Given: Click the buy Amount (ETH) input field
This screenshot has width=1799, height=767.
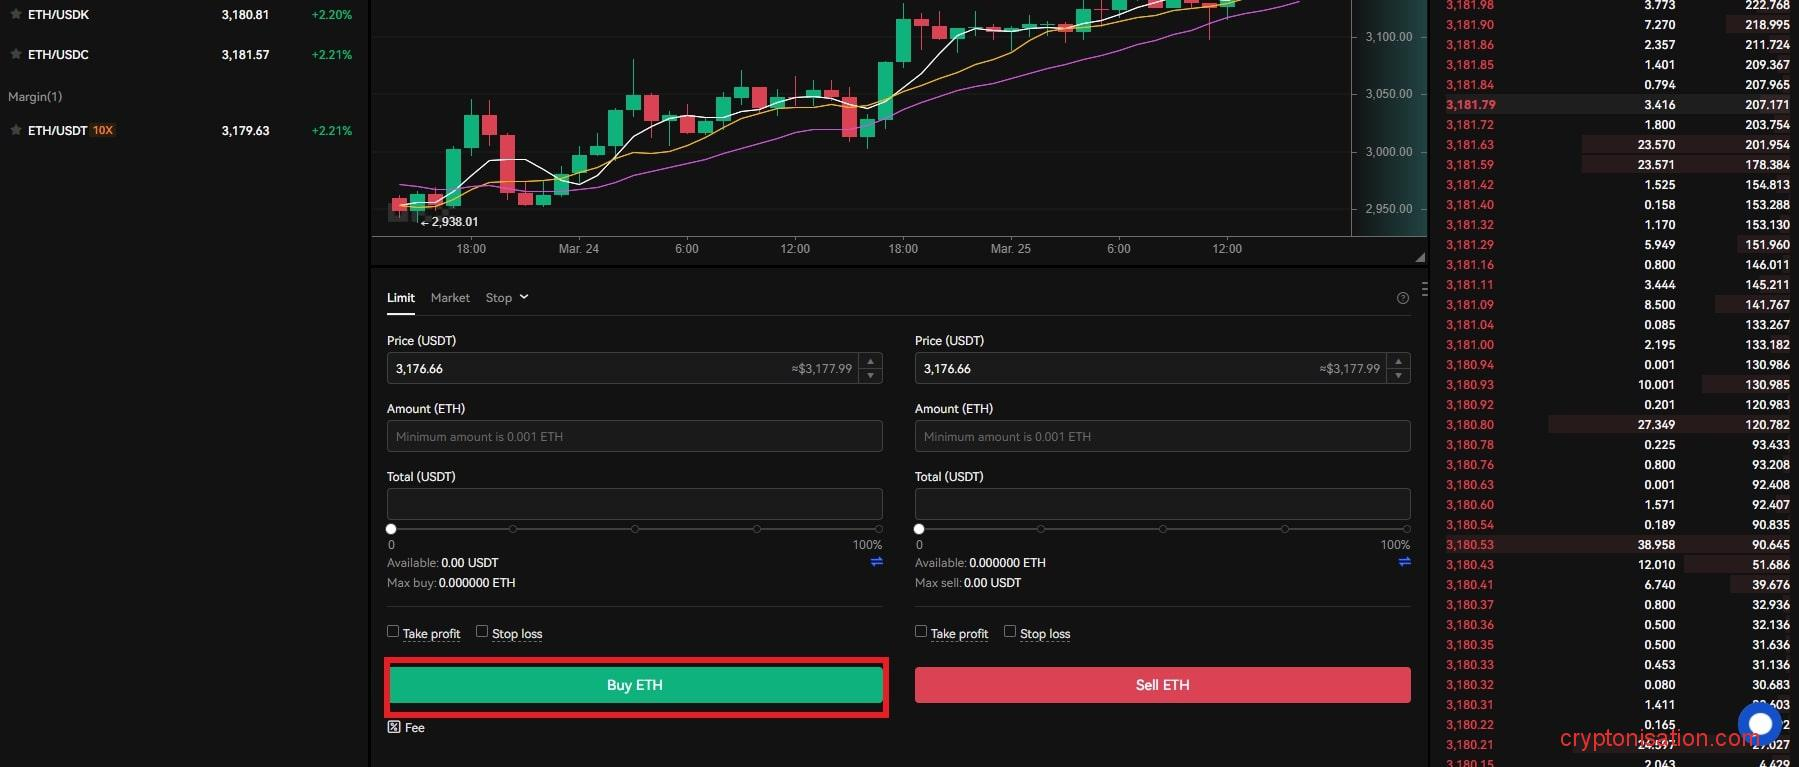Looking at the screenshot, I should (634, 437).
